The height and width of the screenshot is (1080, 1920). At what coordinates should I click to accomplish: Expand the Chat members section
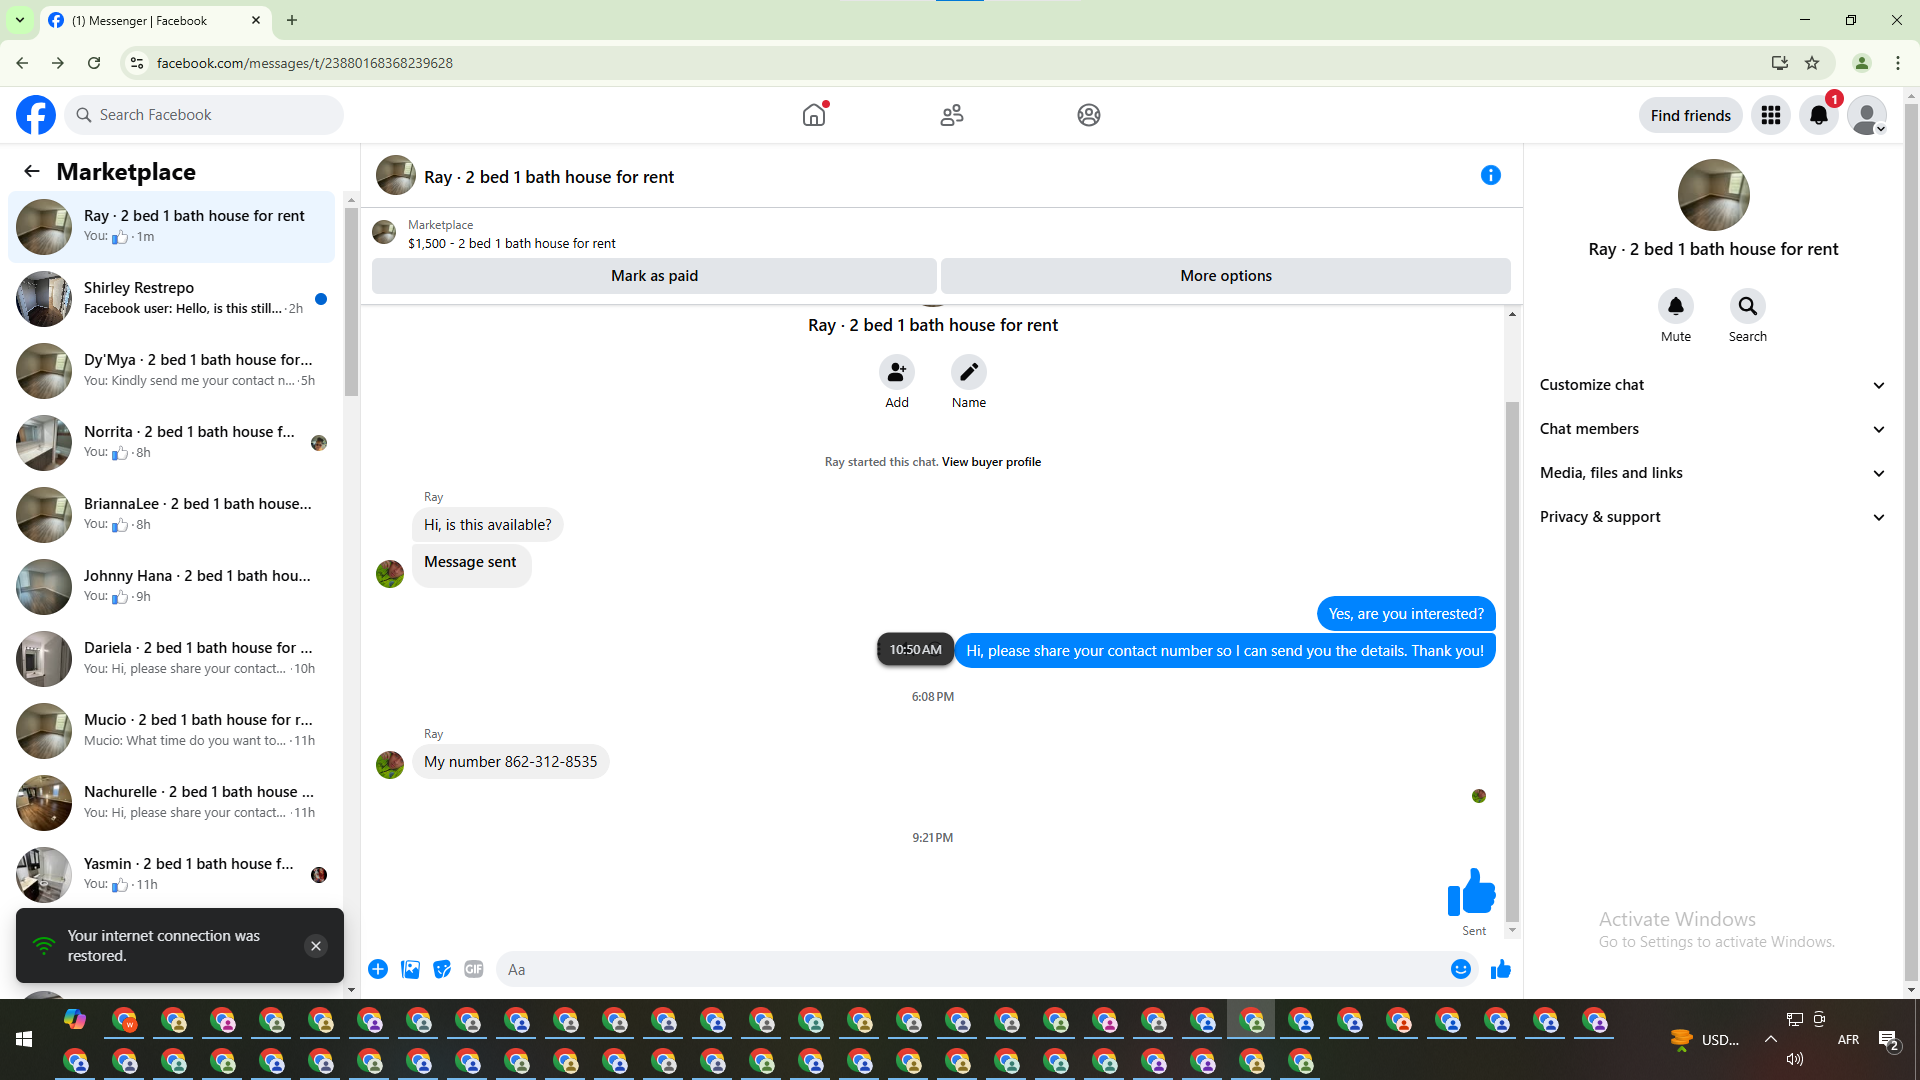tap(1713, 429)
